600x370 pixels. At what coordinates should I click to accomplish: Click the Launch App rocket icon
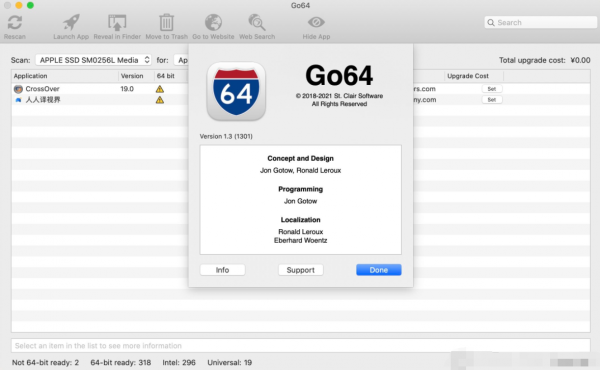(x=71, y=23)
